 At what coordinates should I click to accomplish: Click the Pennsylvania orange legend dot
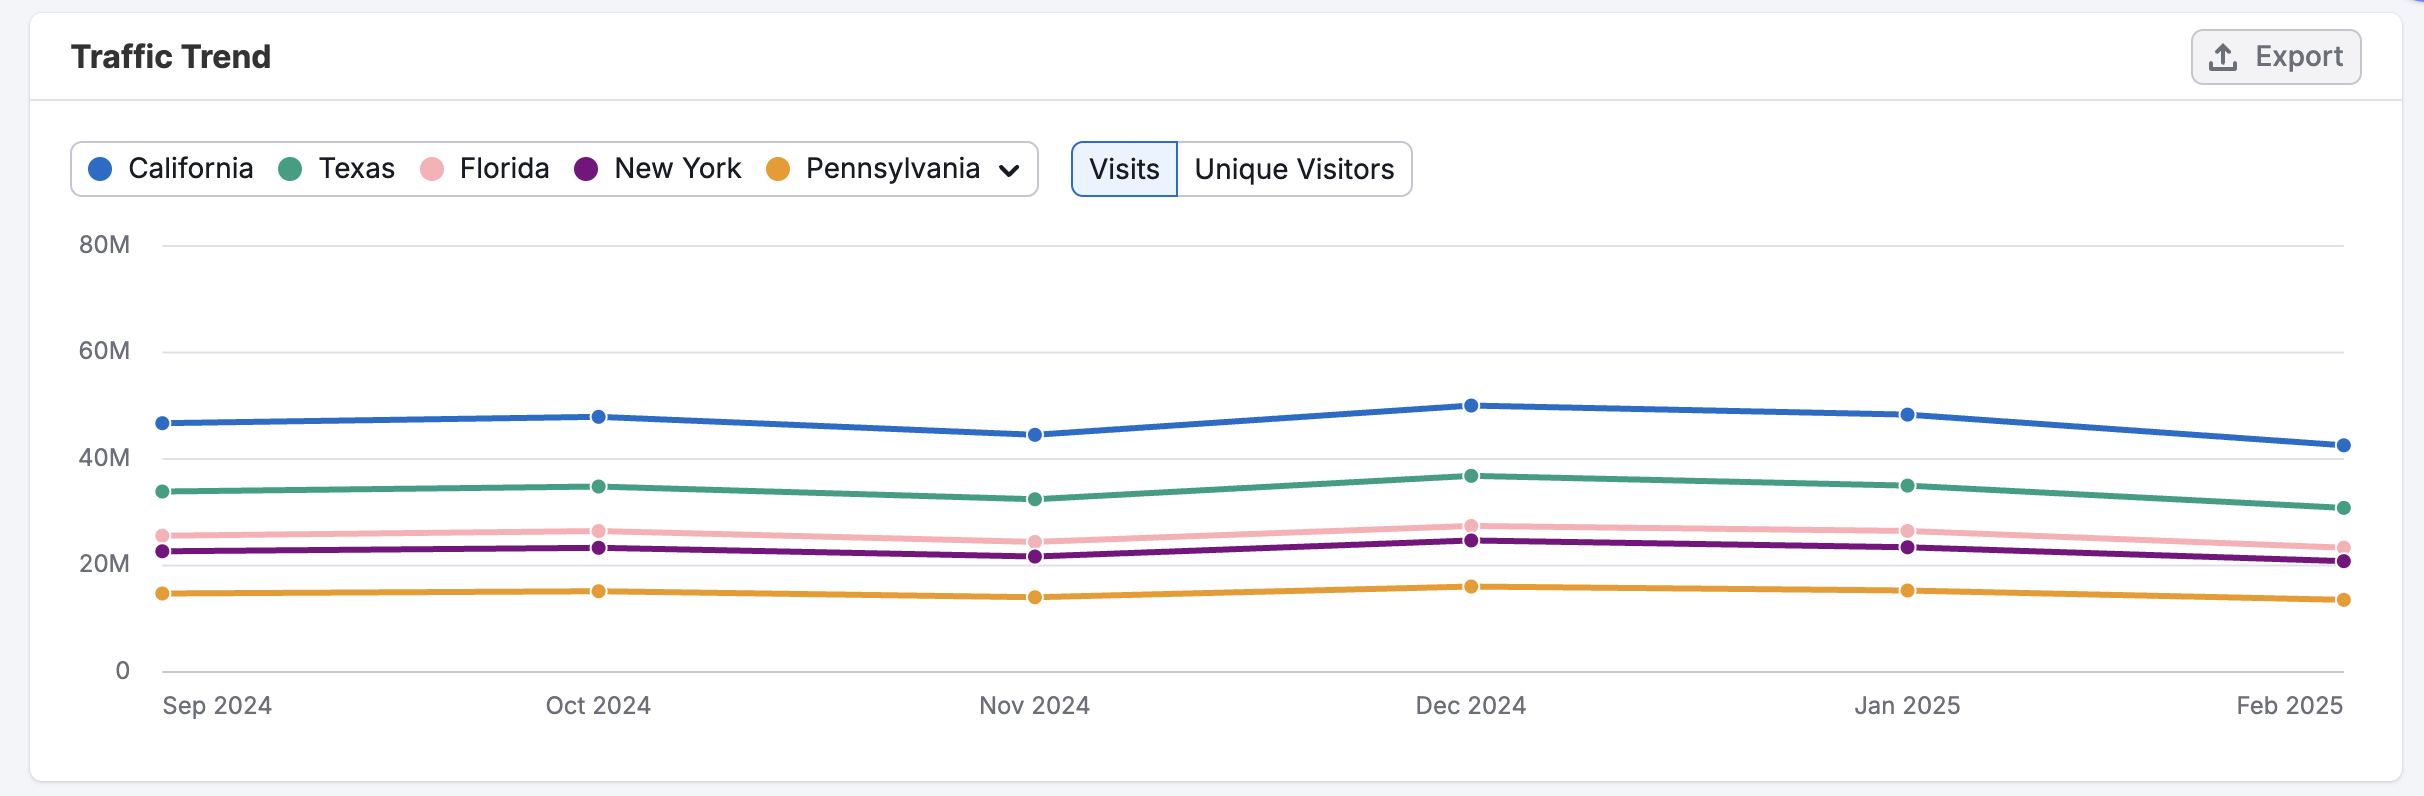[x=778, y=169]
